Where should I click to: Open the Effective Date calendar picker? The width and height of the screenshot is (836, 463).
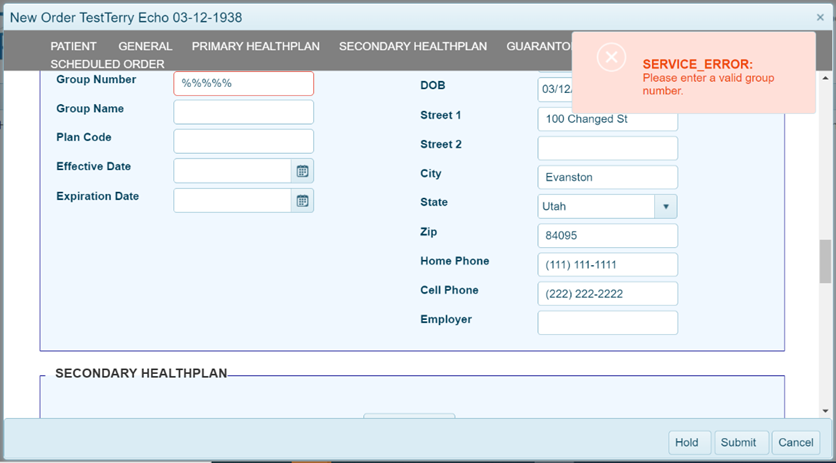click(302, 171)
